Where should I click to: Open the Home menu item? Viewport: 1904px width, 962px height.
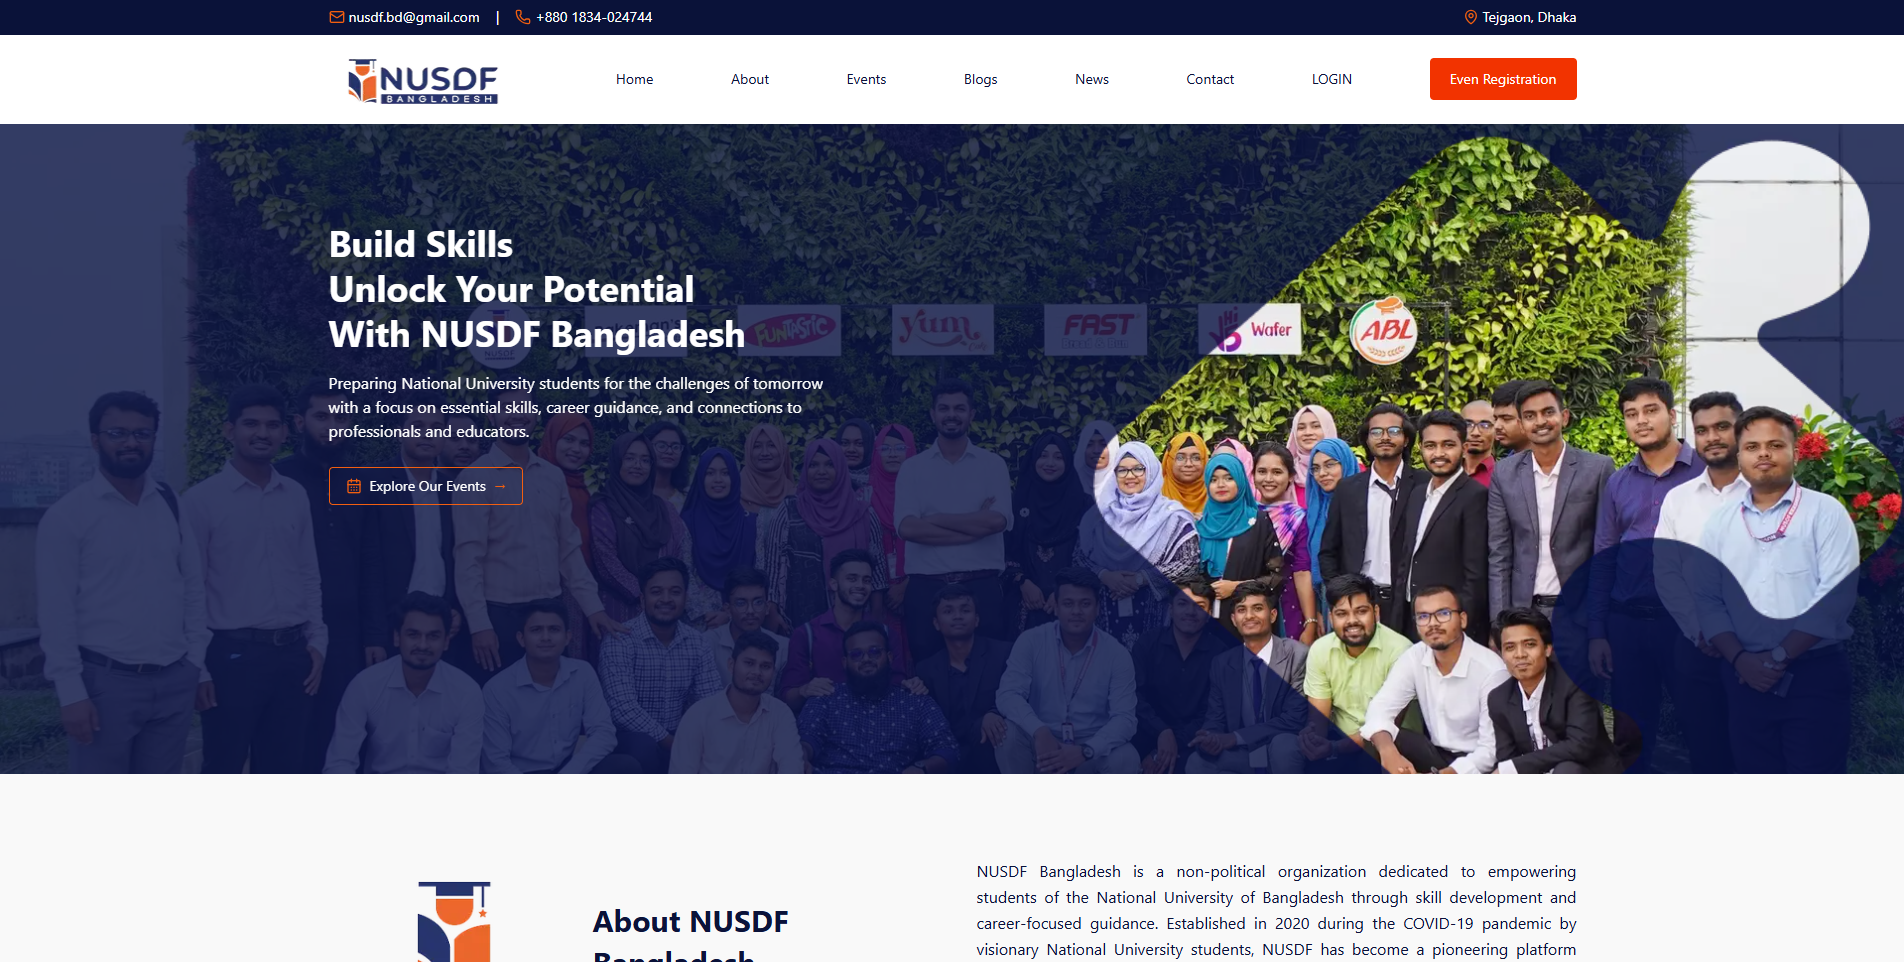click(x=634, y=79)
